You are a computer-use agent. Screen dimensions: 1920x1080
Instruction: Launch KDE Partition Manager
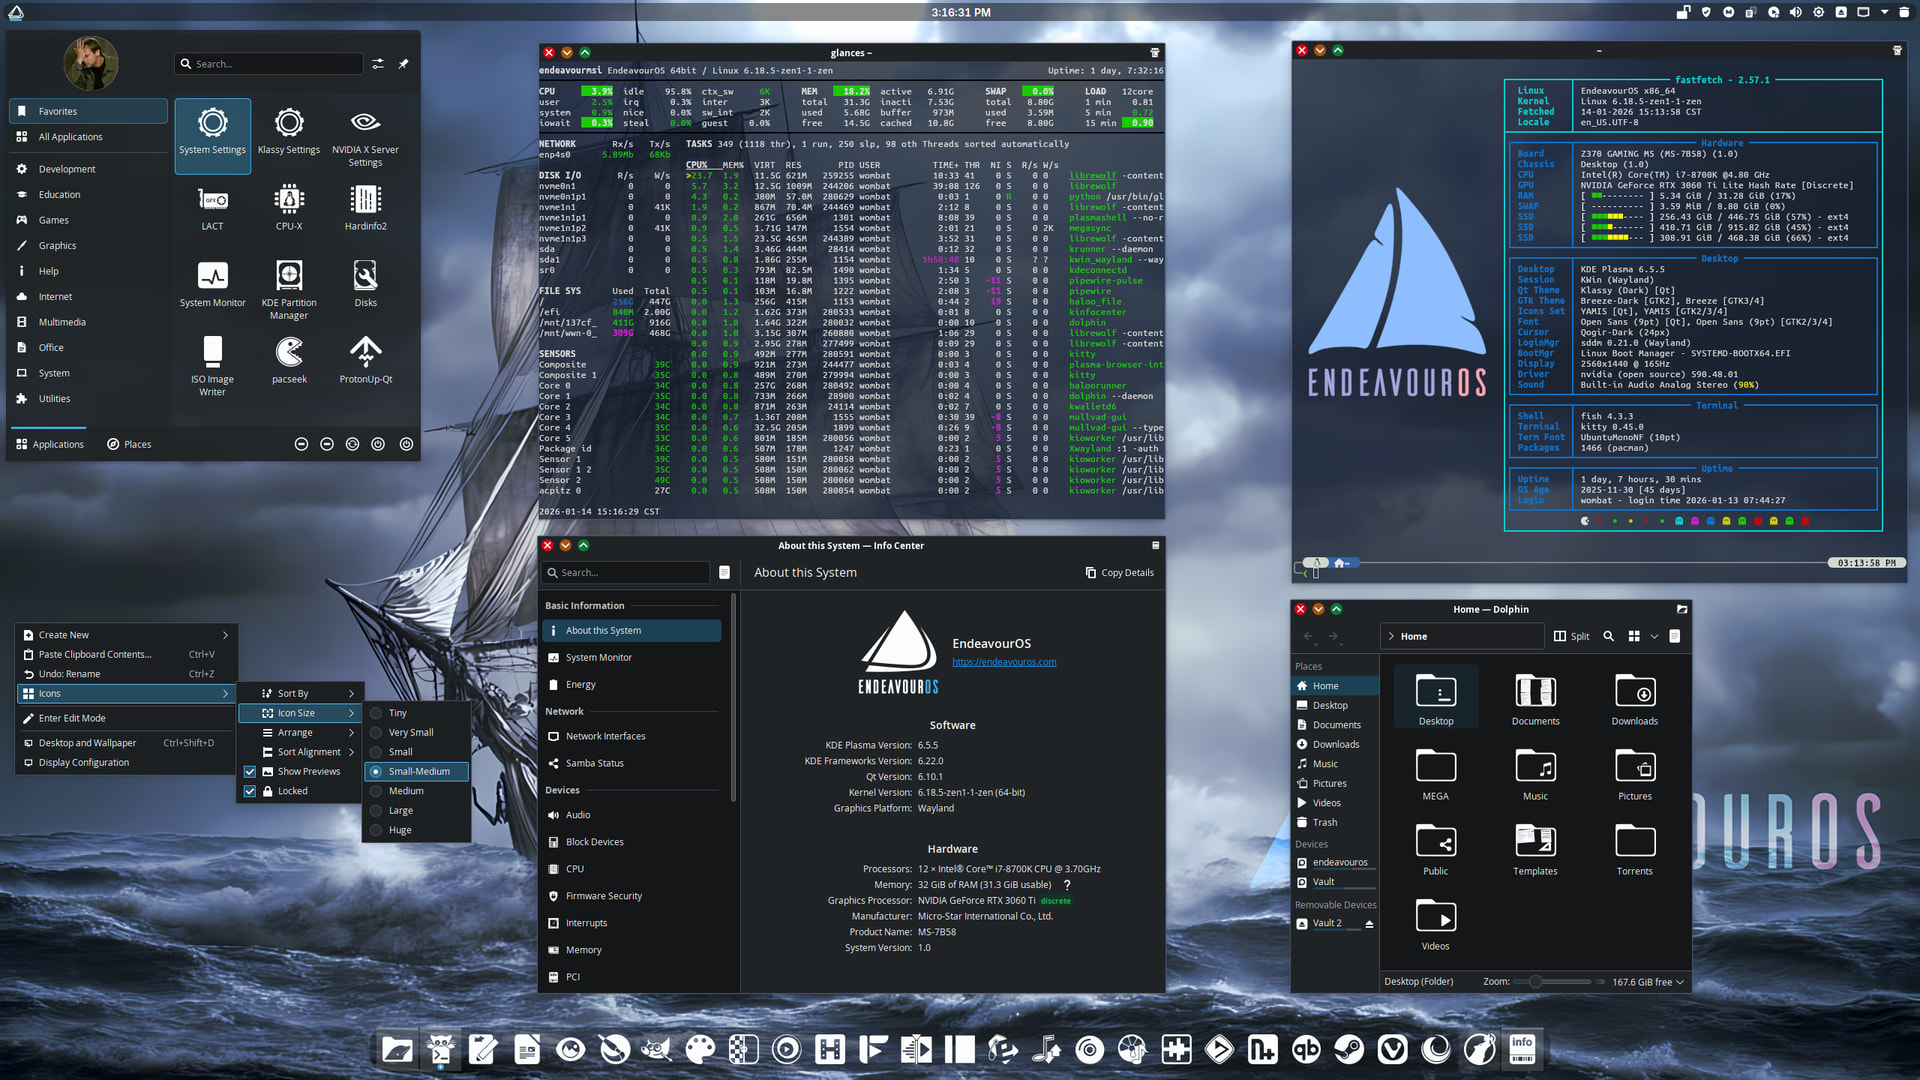[x=289, y=289]
